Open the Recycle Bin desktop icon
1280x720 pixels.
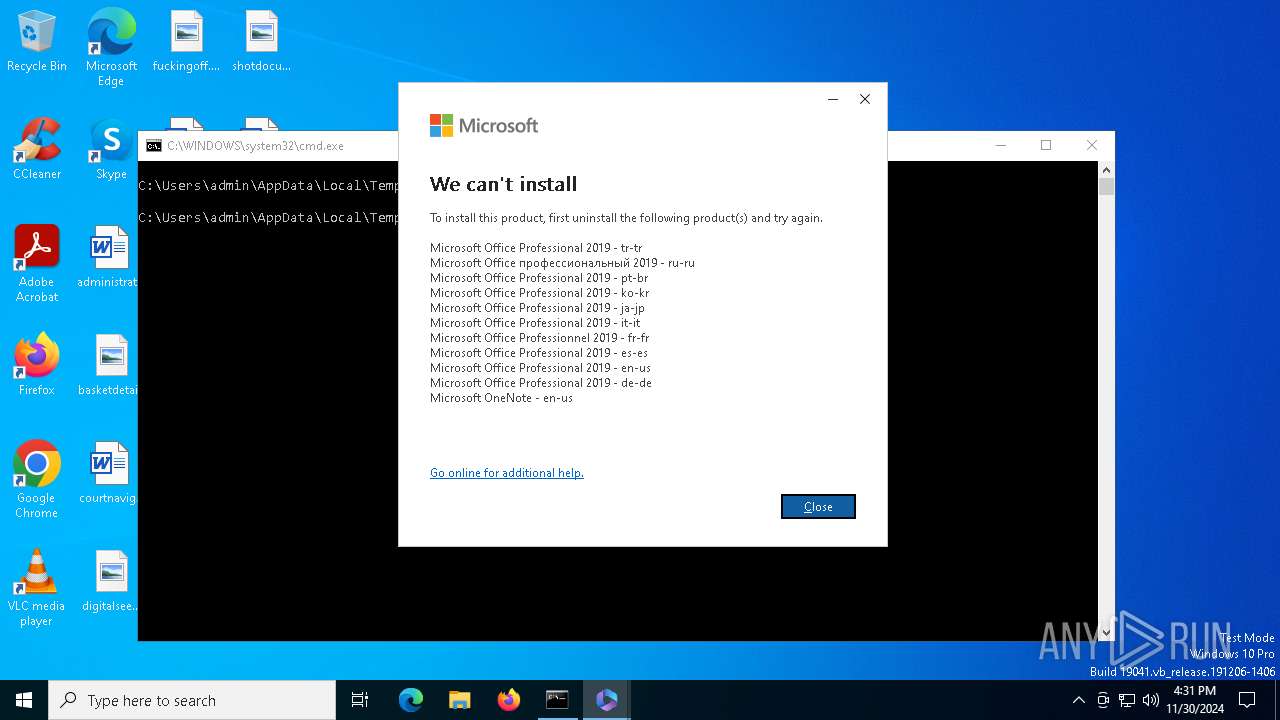37,42
